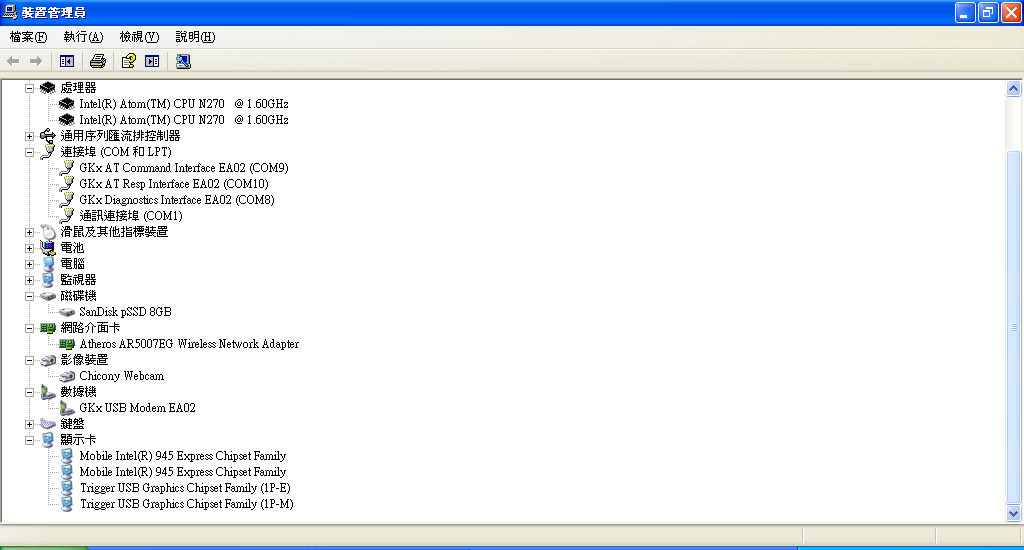Select the imaging device 影像裝置 icon

click(48, 360)
